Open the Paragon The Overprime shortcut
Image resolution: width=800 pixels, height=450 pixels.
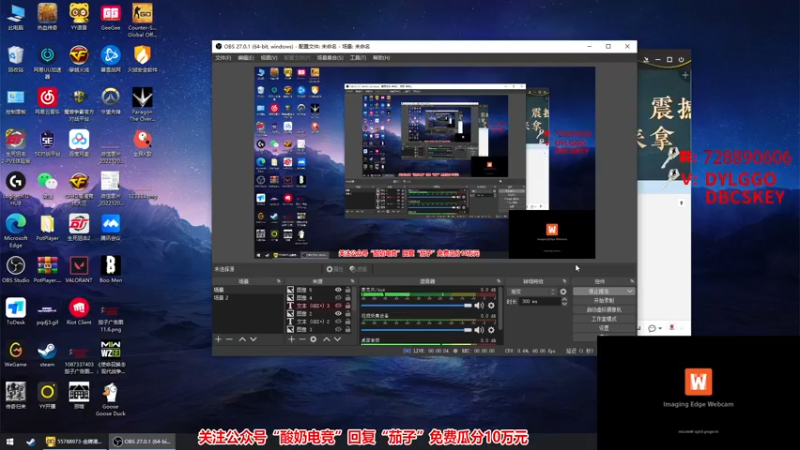point(142,104)
